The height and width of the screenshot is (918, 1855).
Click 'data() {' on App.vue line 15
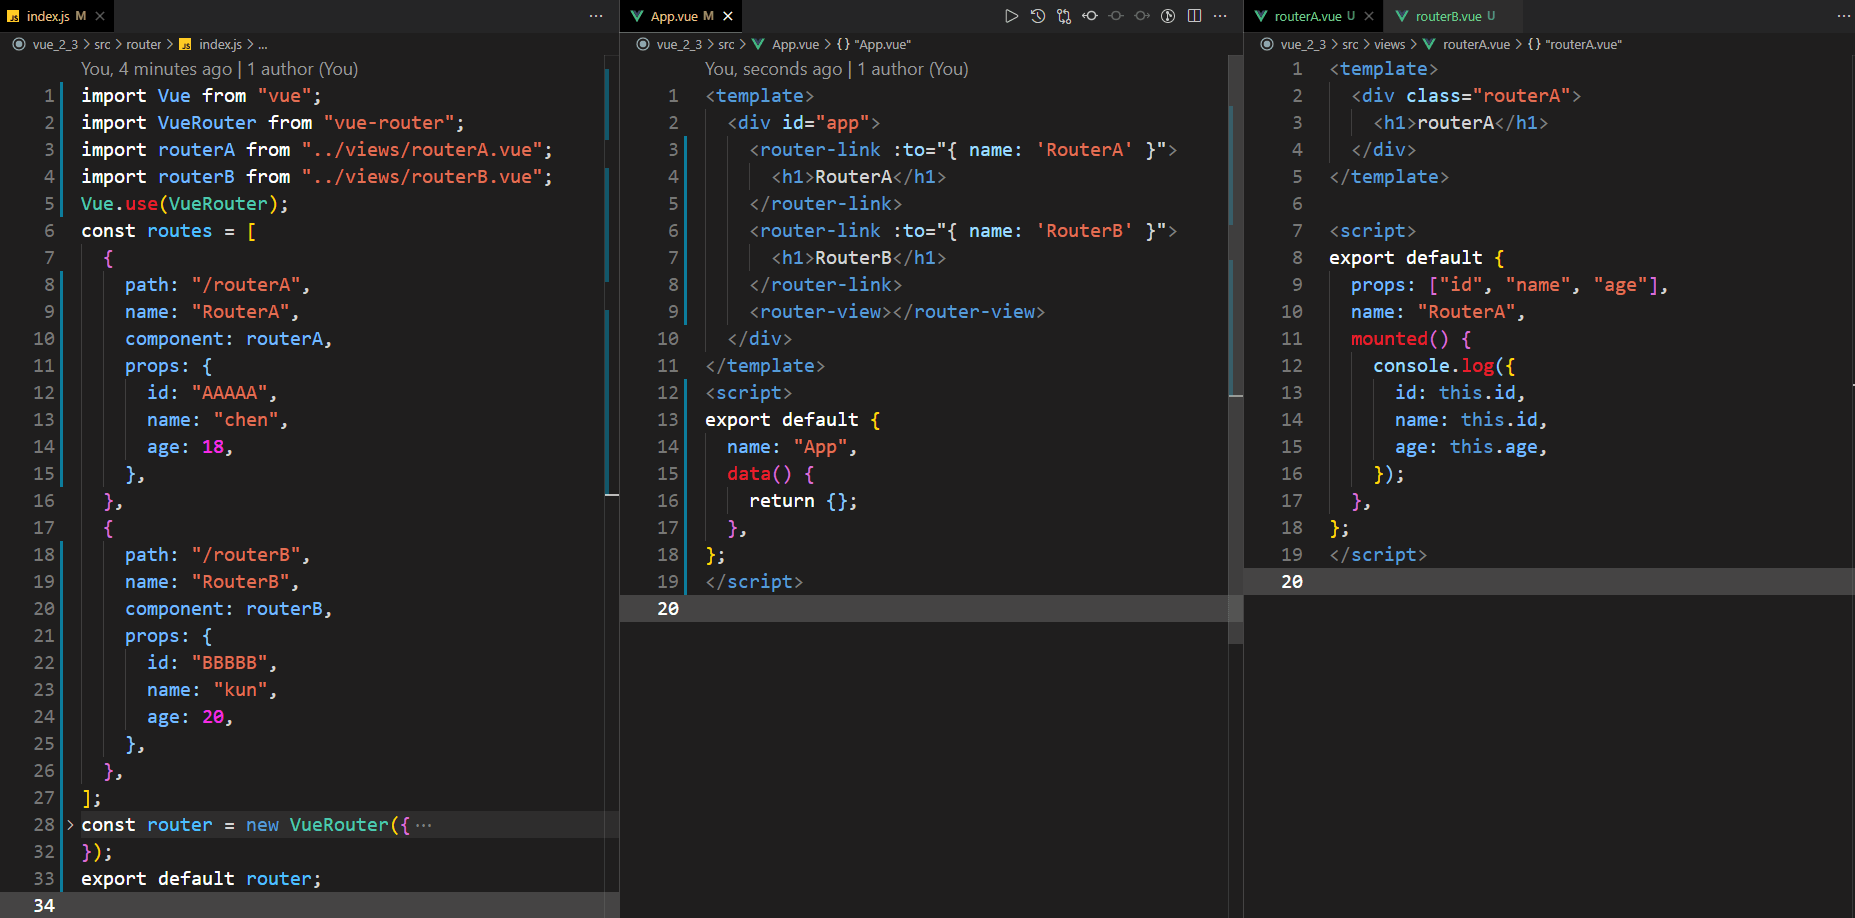click(771, 473)
